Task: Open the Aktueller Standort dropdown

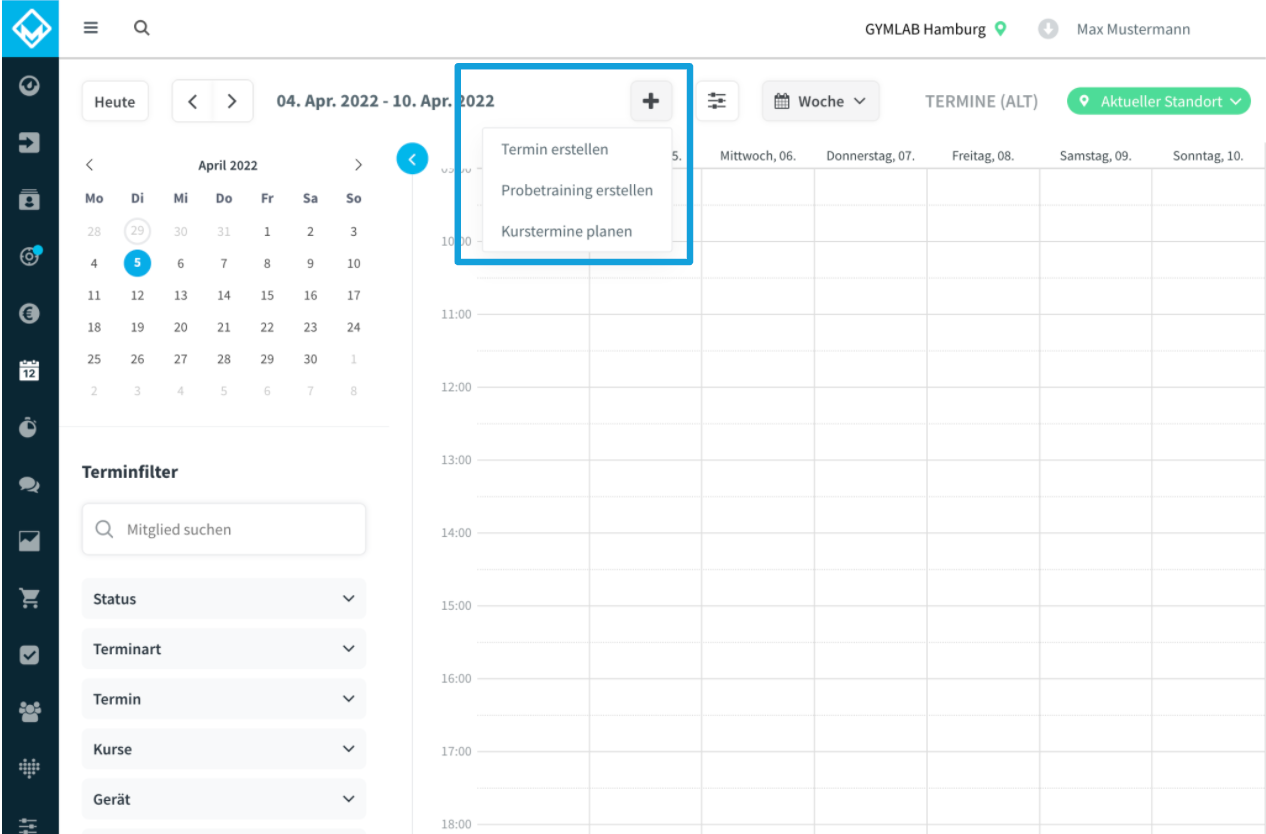Action: (1159, 101)
